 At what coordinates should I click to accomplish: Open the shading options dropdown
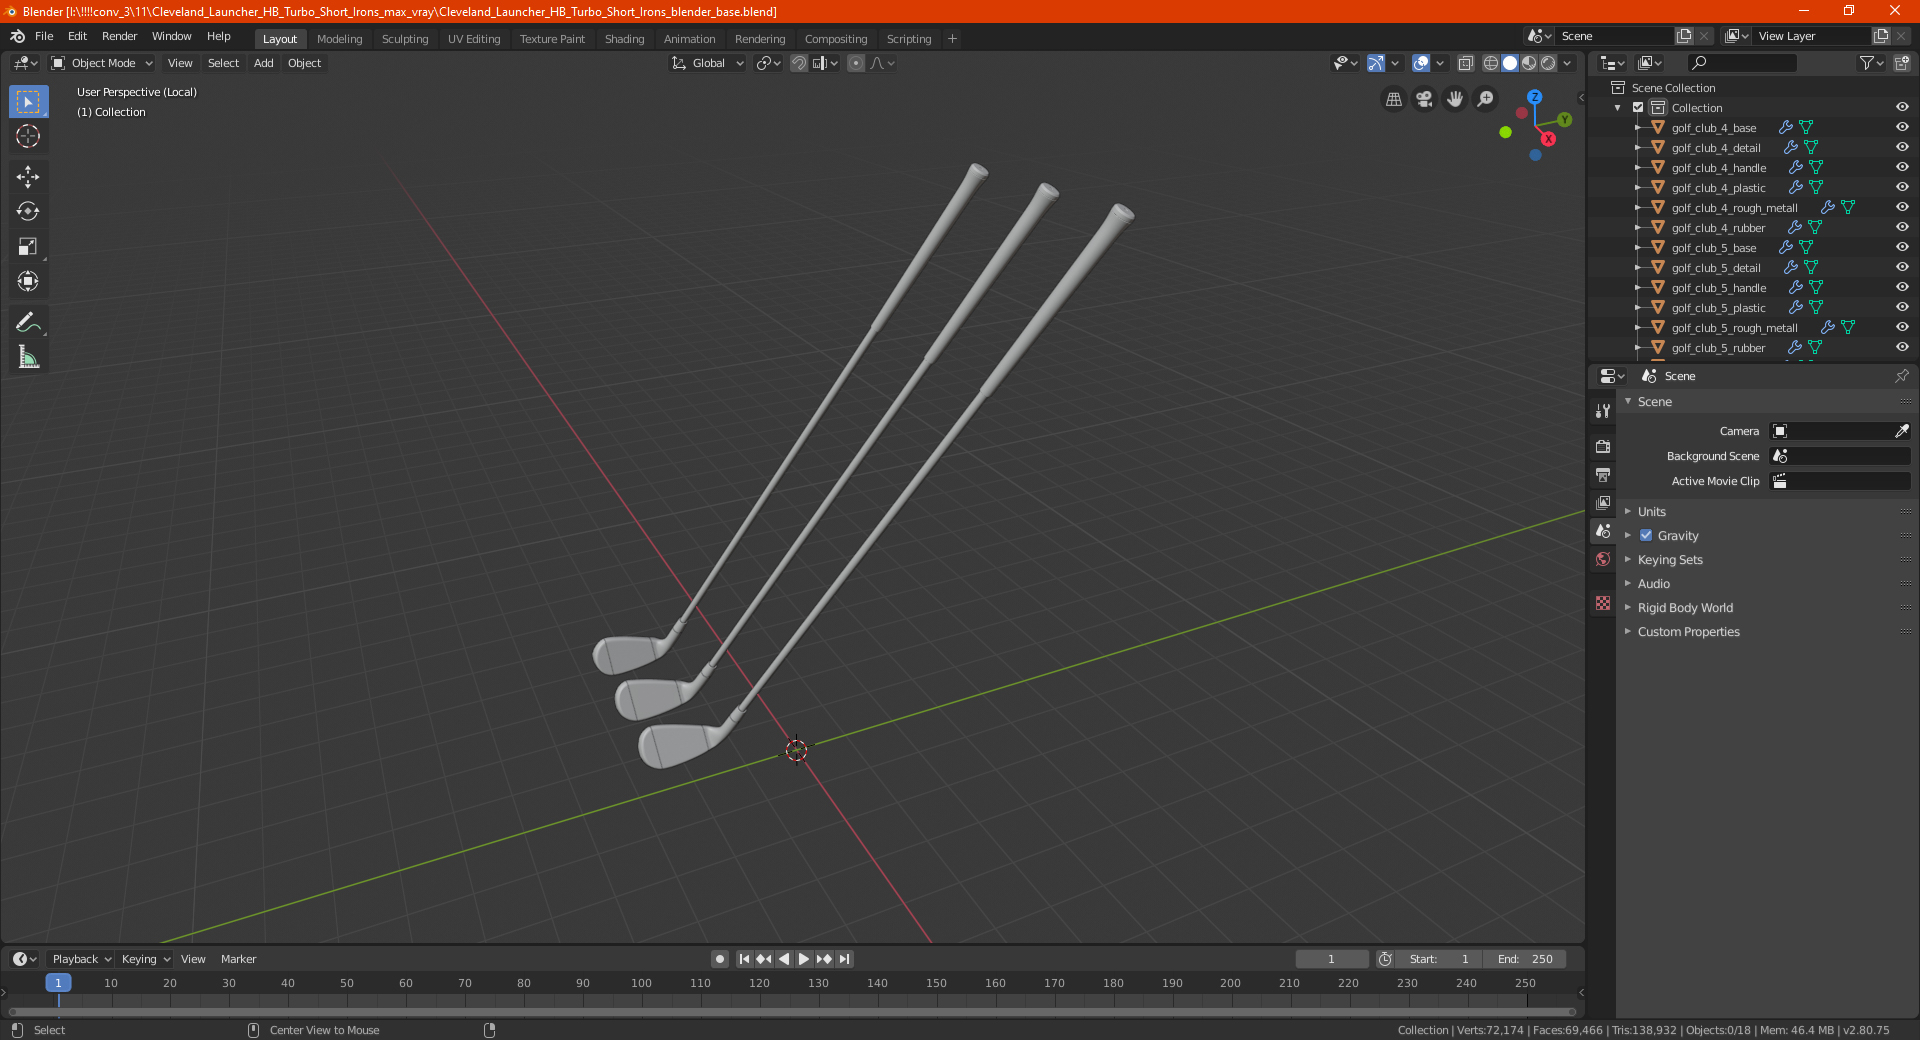(1568, 63)
